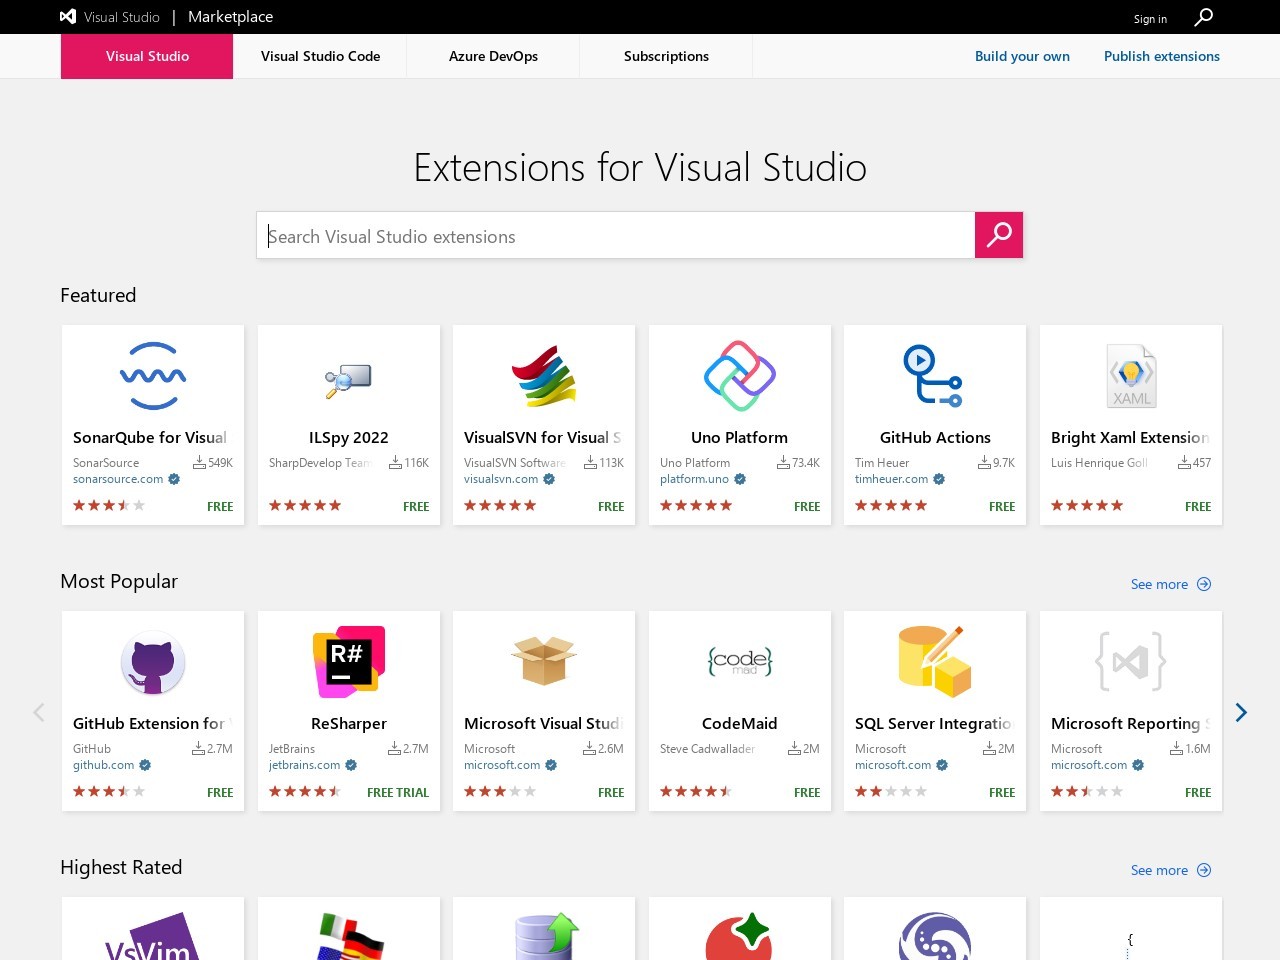
Task: Click the Bright Xaml Extensions title
Action: click(1130, 437)
